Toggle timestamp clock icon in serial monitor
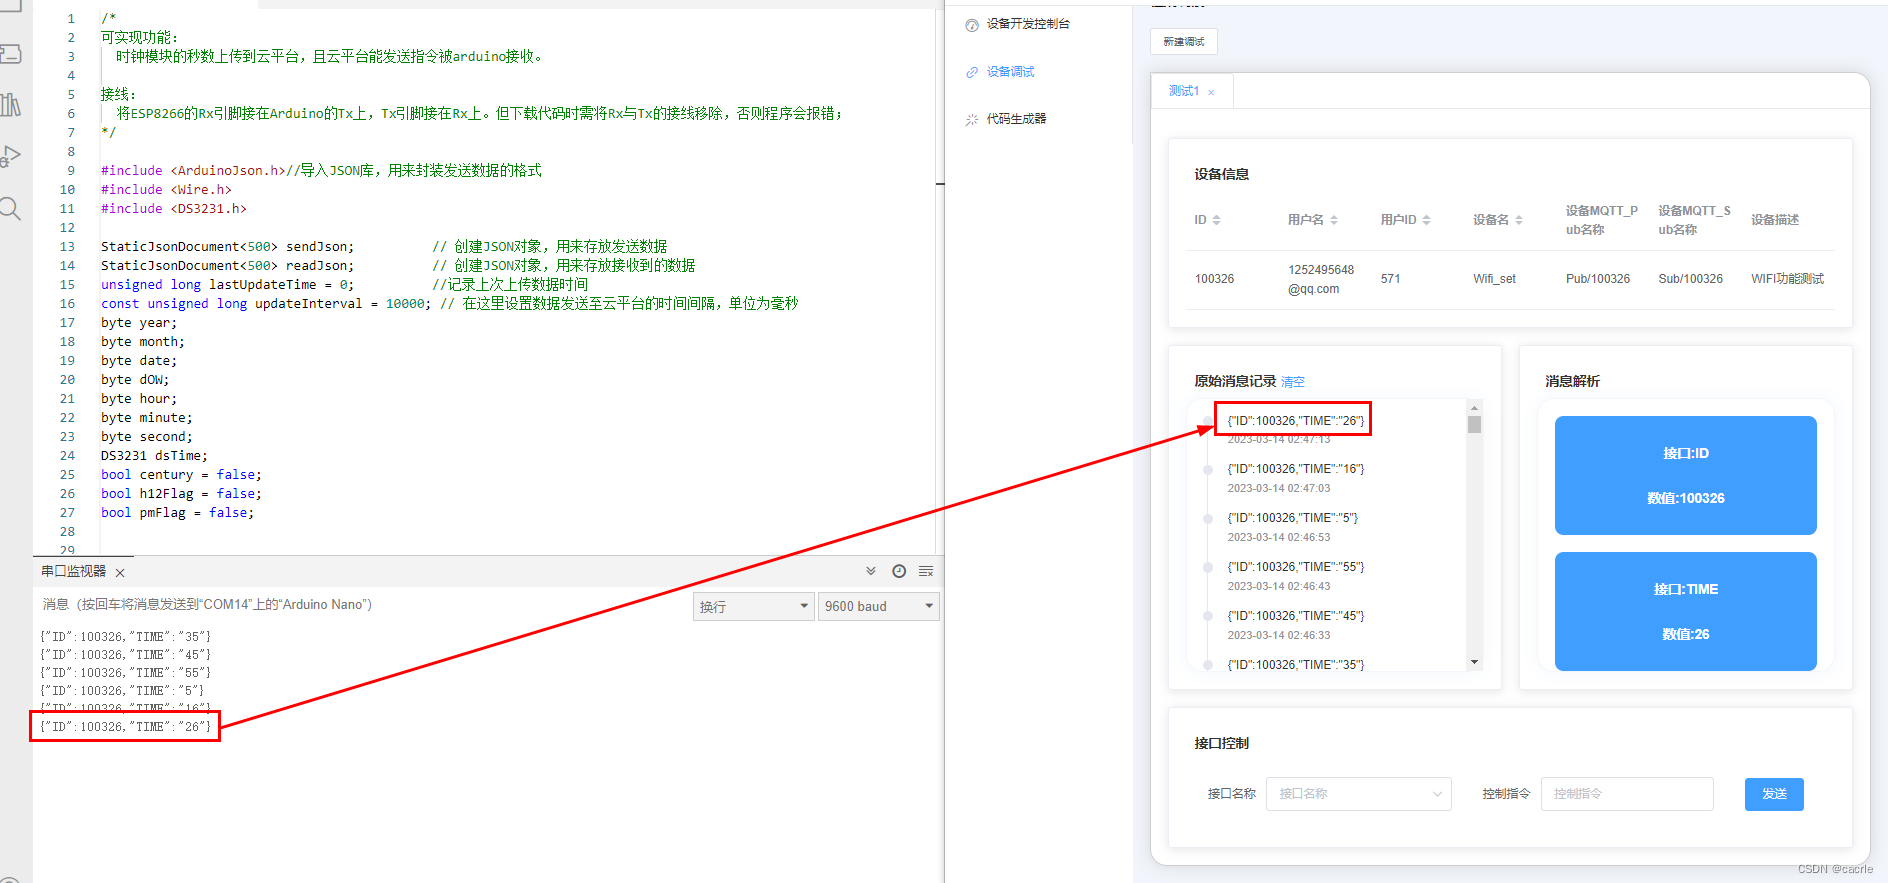 point(899,571)
